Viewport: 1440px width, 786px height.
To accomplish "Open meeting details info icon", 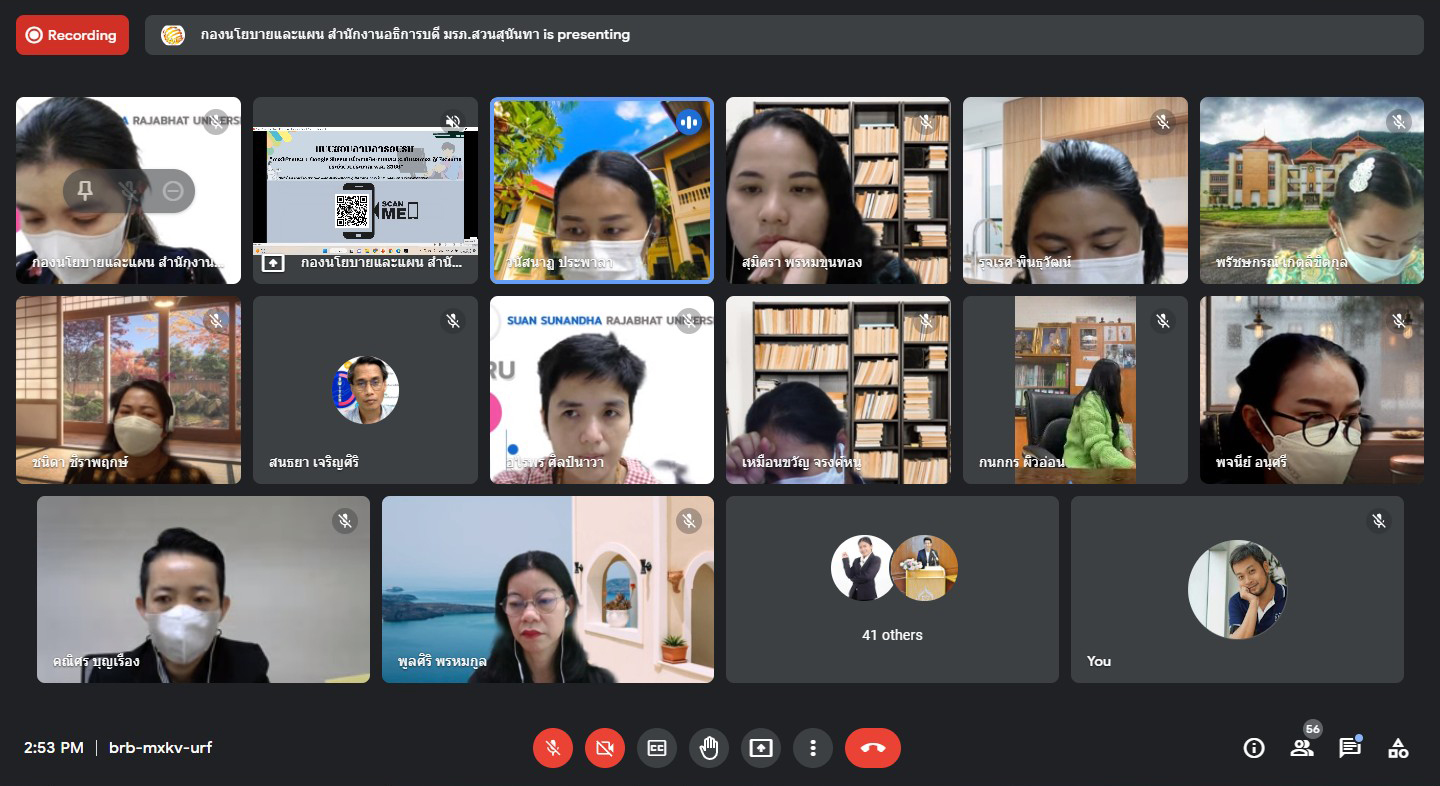I will 1254,748.
